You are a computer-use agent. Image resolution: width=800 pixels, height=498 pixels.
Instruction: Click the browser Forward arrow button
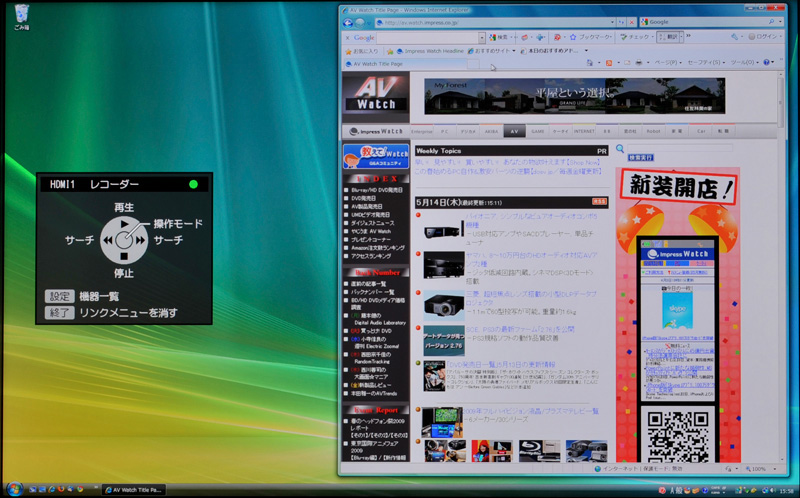[x=360, y=22]
